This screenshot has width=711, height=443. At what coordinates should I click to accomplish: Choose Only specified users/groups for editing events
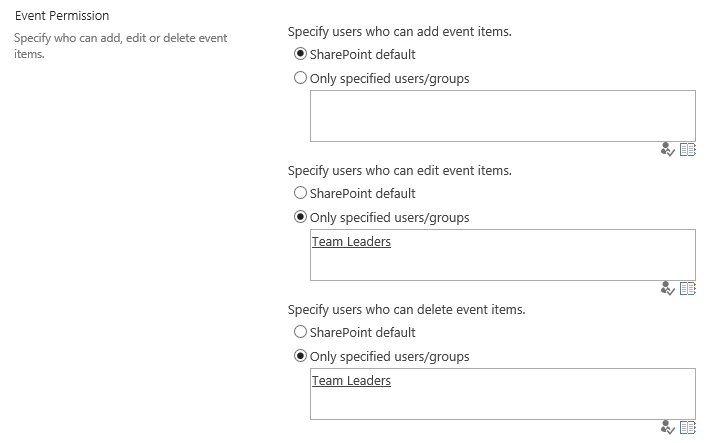(x=301, y=217)
